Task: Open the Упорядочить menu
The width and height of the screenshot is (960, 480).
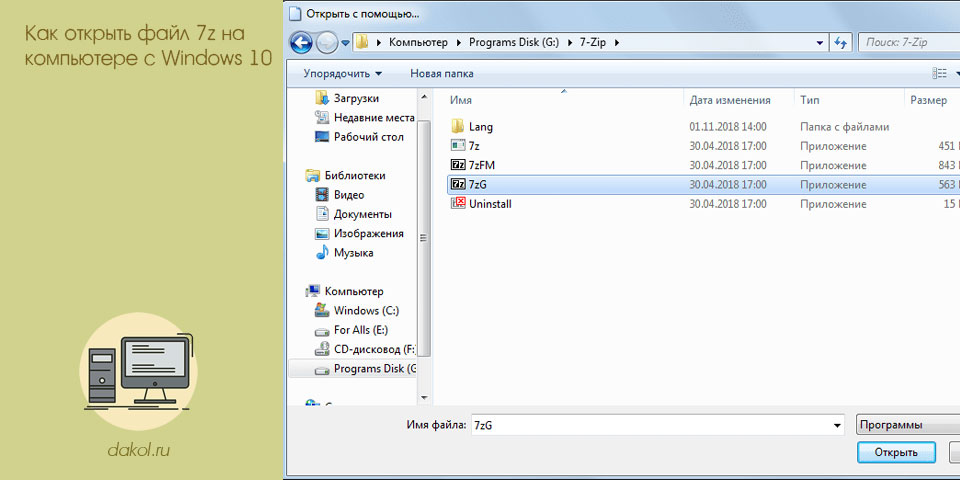Action: pos(342,74)
